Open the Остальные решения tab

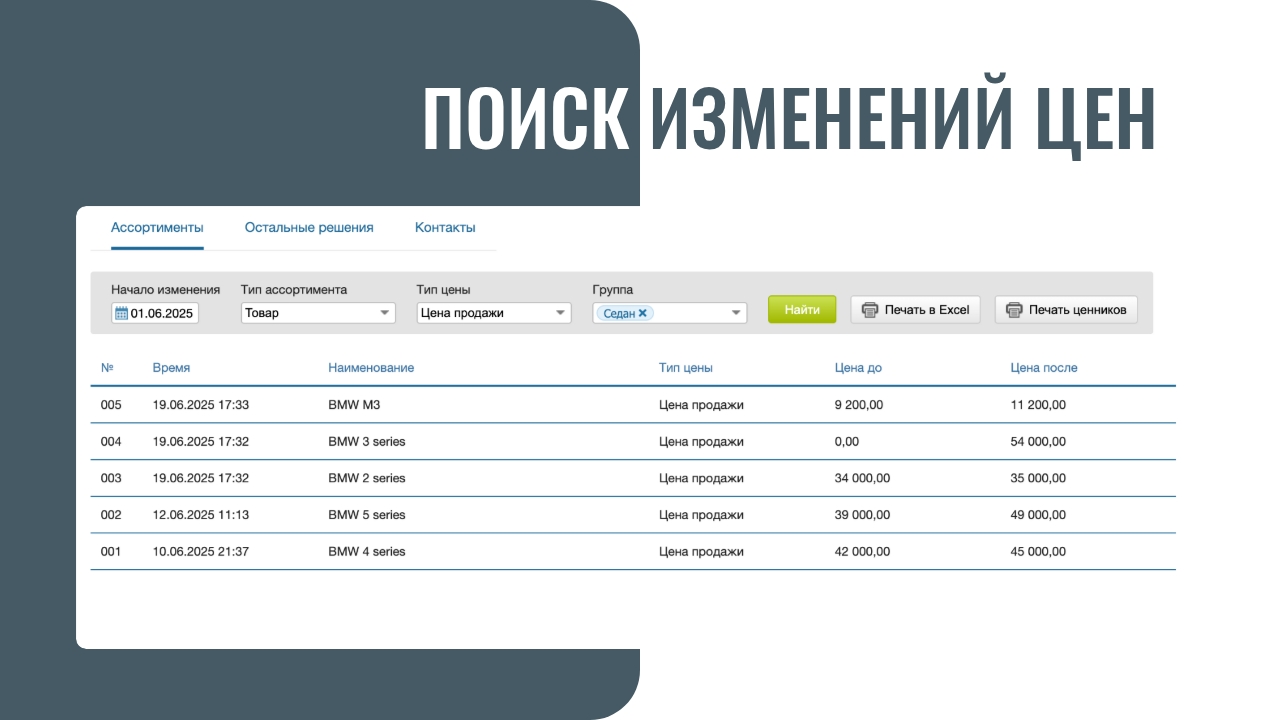pyautogui.click(x=309, y=228)
